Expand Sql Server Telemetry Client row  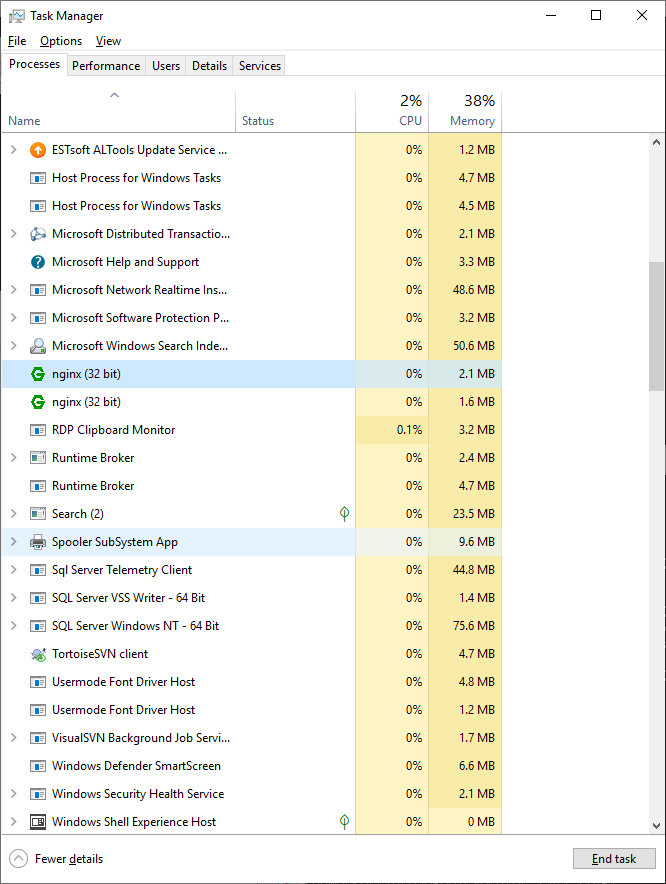[14, 570]
